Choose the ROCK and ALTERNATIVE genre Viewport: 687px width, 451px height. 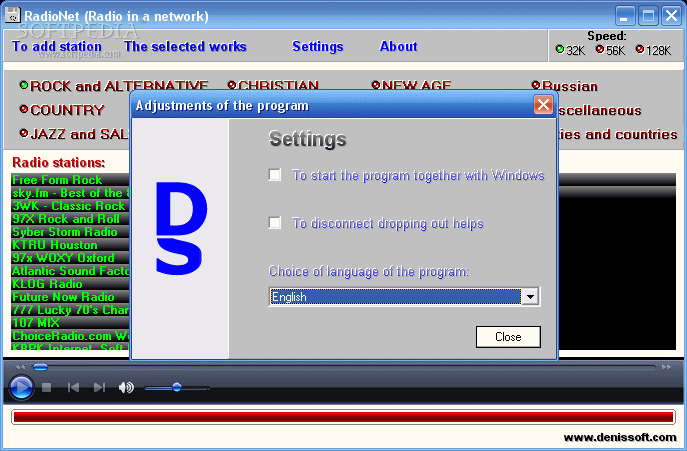tap(114, 85)
